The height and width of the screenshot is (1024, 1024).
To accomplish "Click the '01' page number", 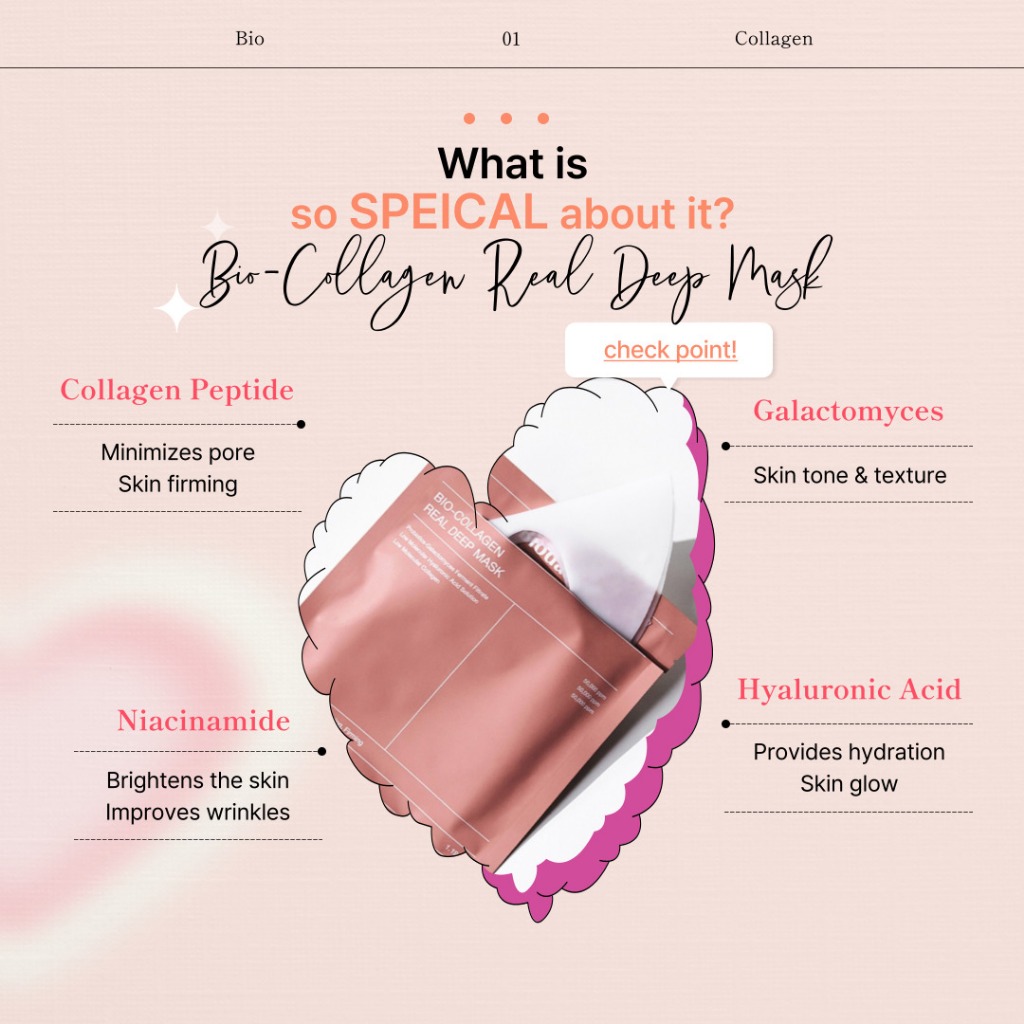I will point(511,39).
